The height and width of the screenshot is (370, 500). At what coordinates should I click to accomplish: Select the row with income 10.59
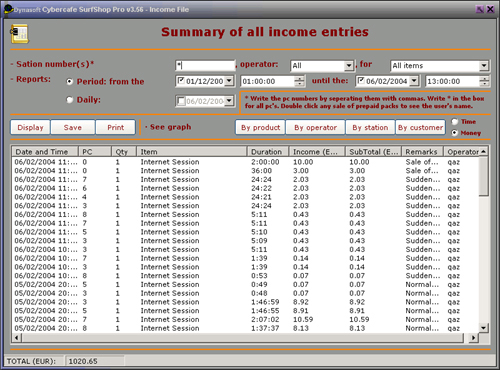pyautogui.click(x=245, y=319)
